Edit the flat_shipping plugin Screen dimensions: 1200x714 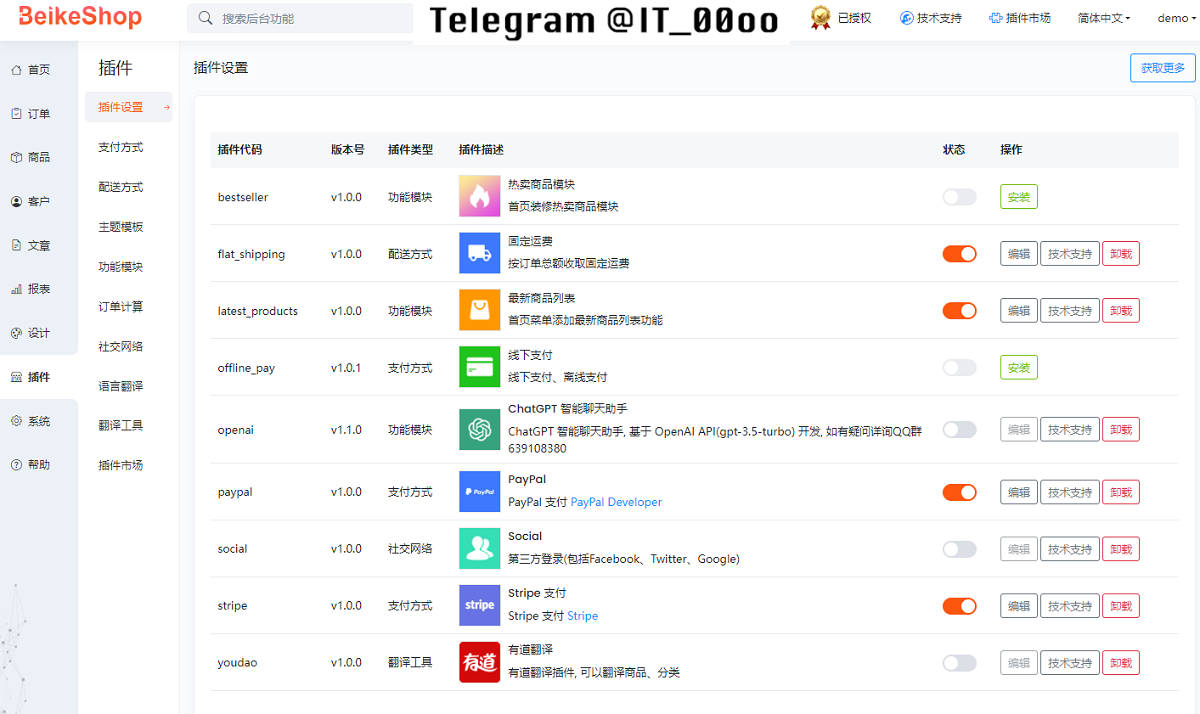[x=1019, y=254]
